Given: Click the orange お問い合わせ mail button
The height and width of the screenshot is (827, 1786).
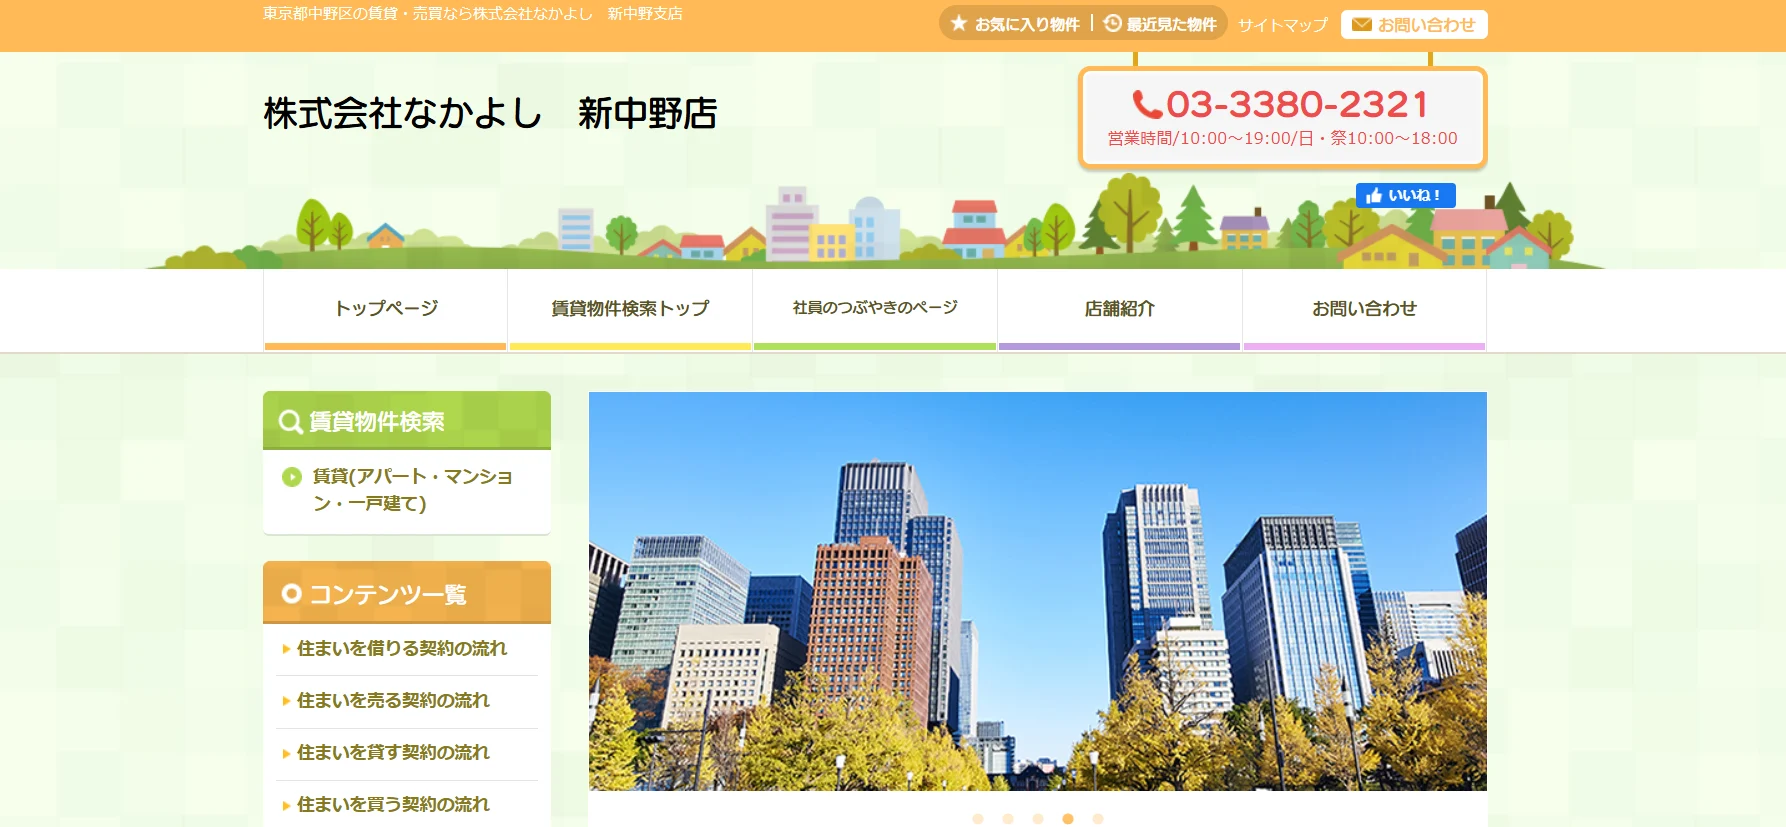Looking at the screenshot, I should [1414, 25].
